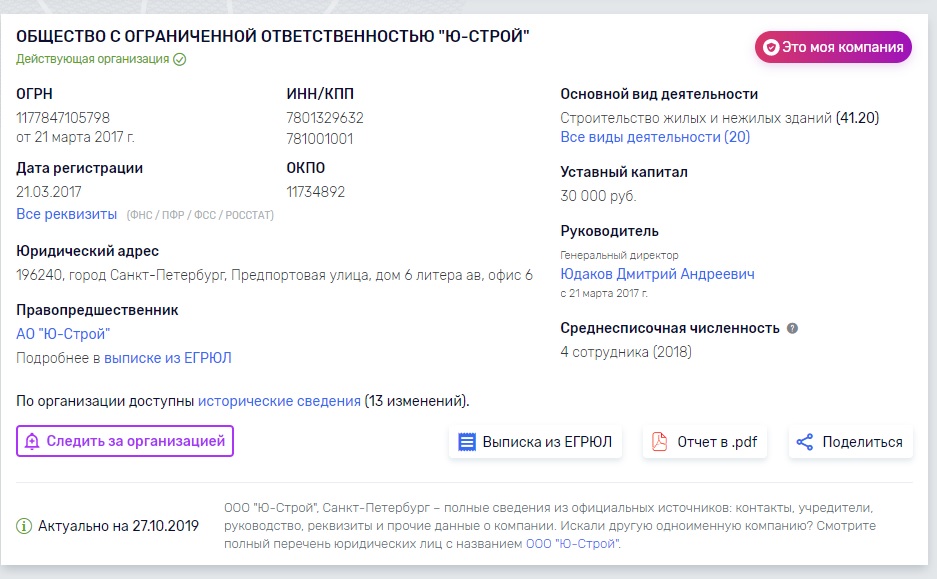Click the ИНН number 7801329632

[325, 118]
